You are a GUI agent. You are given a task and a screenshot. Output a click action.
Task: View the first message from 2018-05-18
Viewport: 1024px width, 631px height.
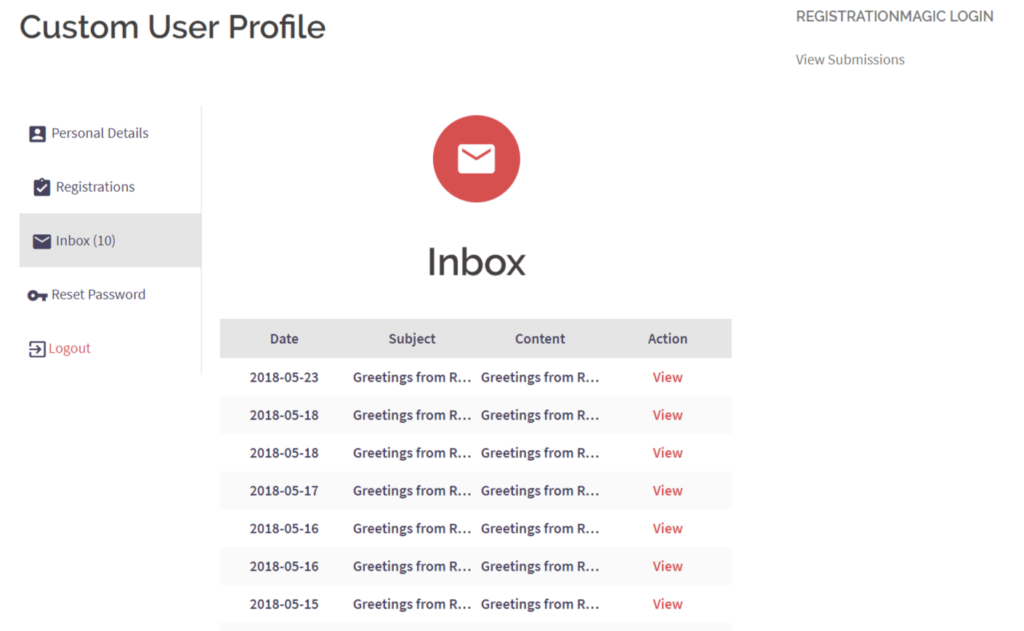667,415
